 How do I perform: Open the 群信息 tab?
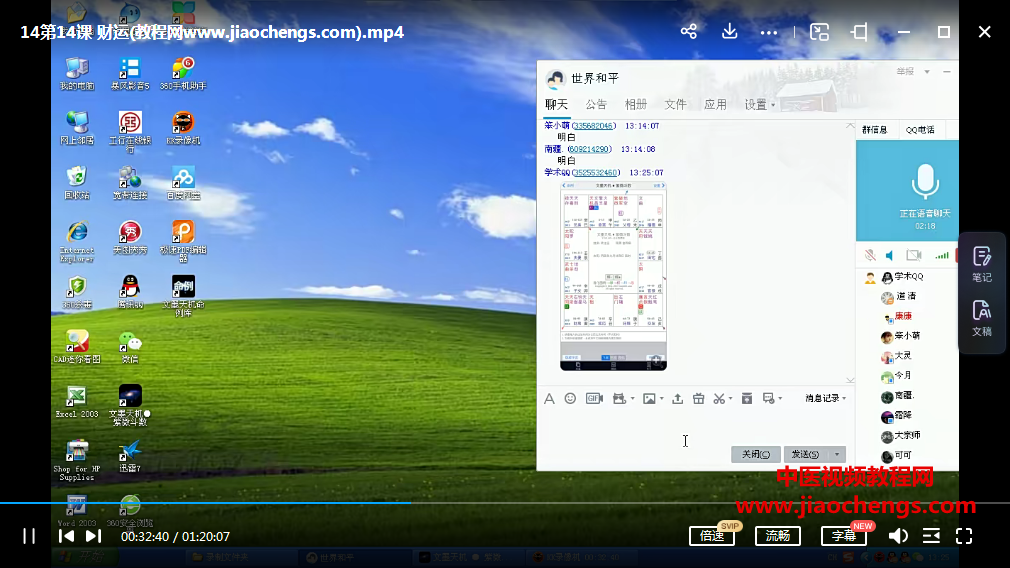pos(875,130)
